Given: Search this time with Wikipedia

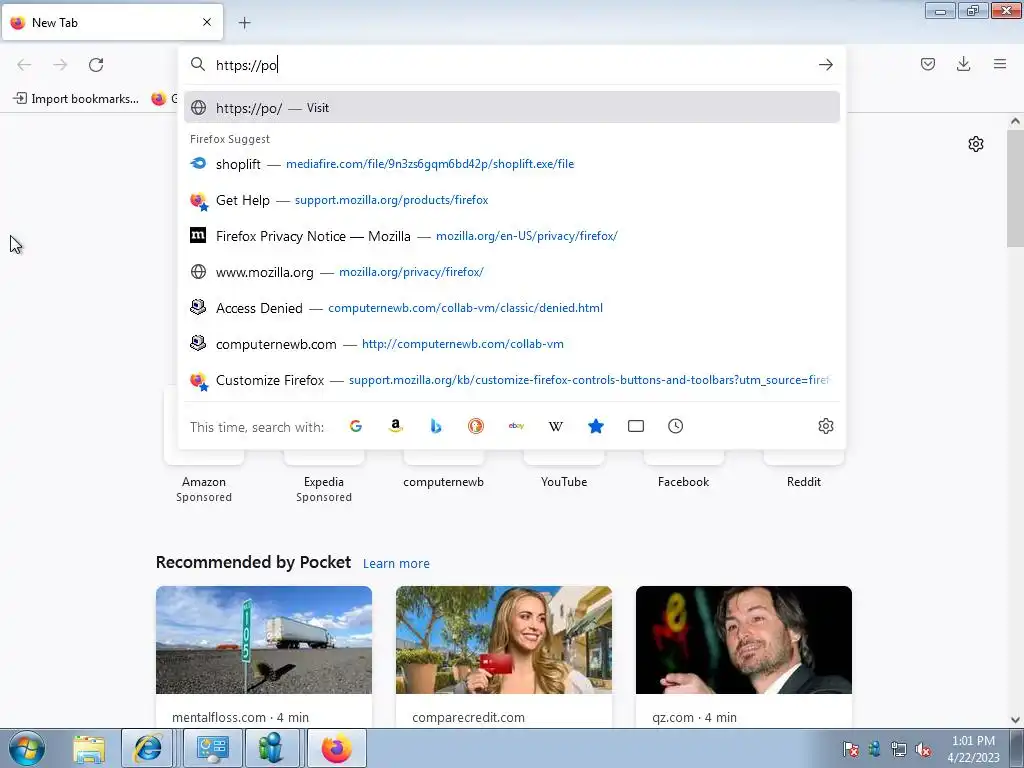Looking at the screenshot, I should [x=556, y=426].
